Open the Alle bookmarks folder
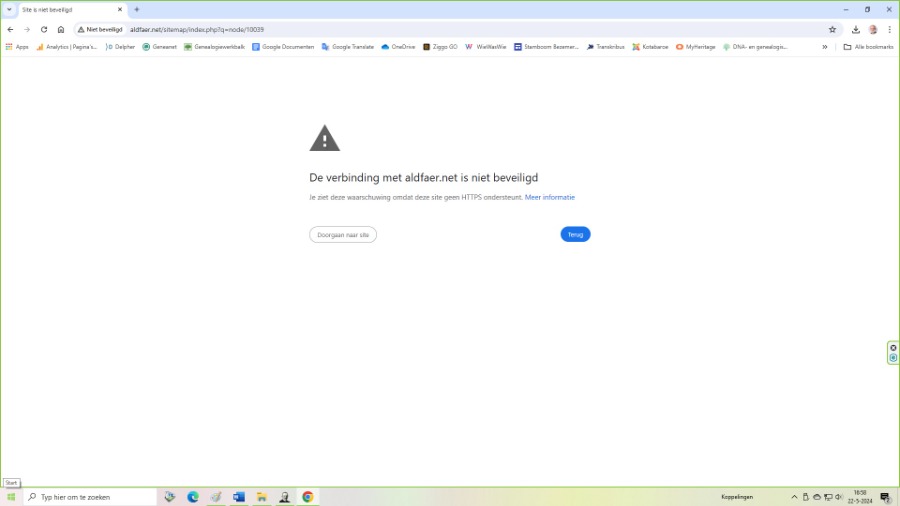900x506 pixels. point(868,46)
